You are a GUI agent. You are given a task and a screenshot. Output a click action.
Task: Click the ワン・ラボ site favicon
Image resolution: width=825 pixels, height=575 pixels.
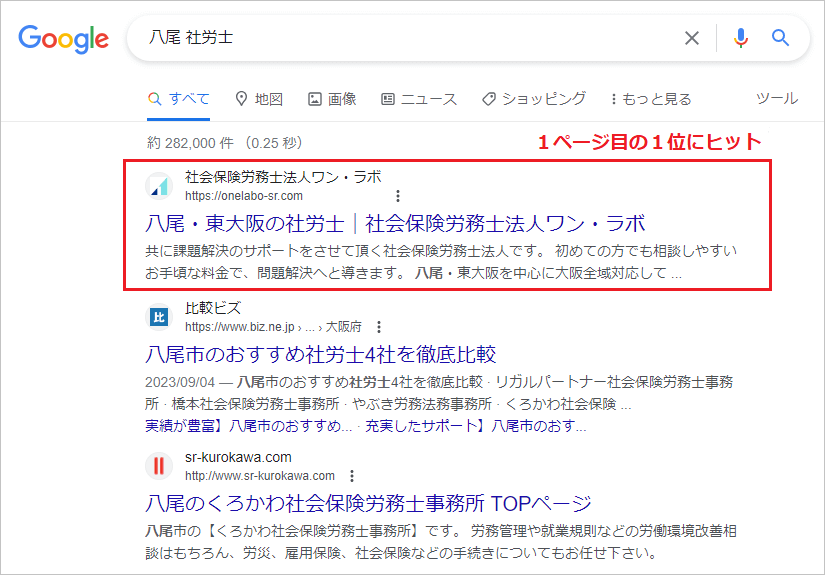159,186
